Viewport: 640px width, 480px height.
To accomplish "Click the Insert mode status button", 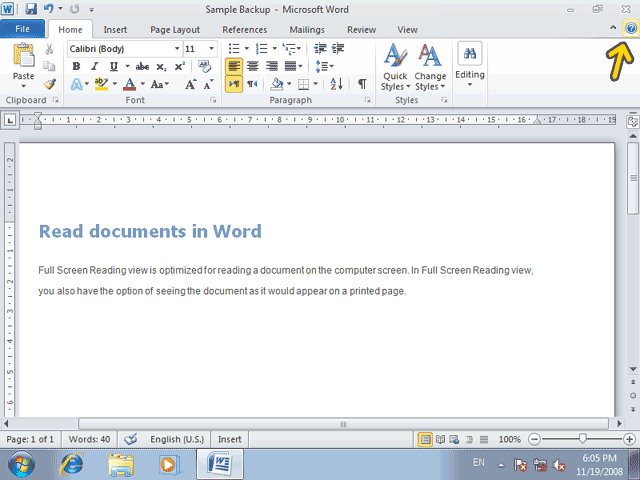I will click(229, 439).
